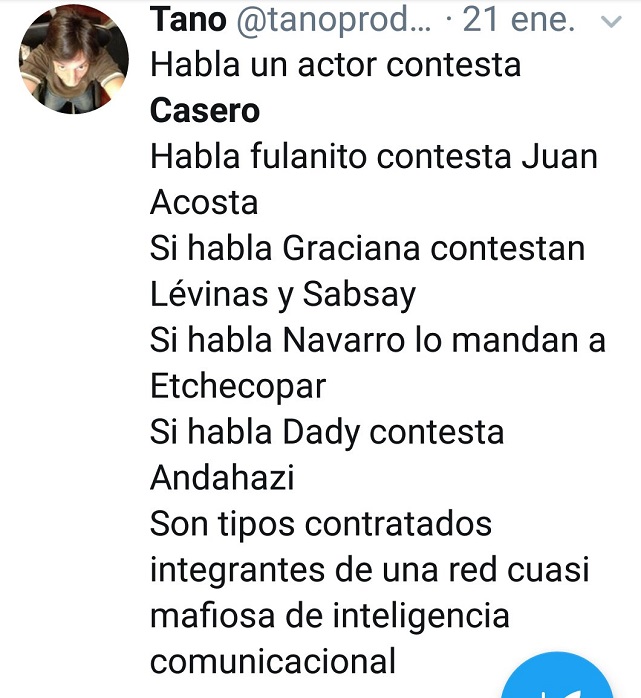The image size is (641, 698).
Task: Tap the name Etchecopar
Action: [x=238, y=386]
